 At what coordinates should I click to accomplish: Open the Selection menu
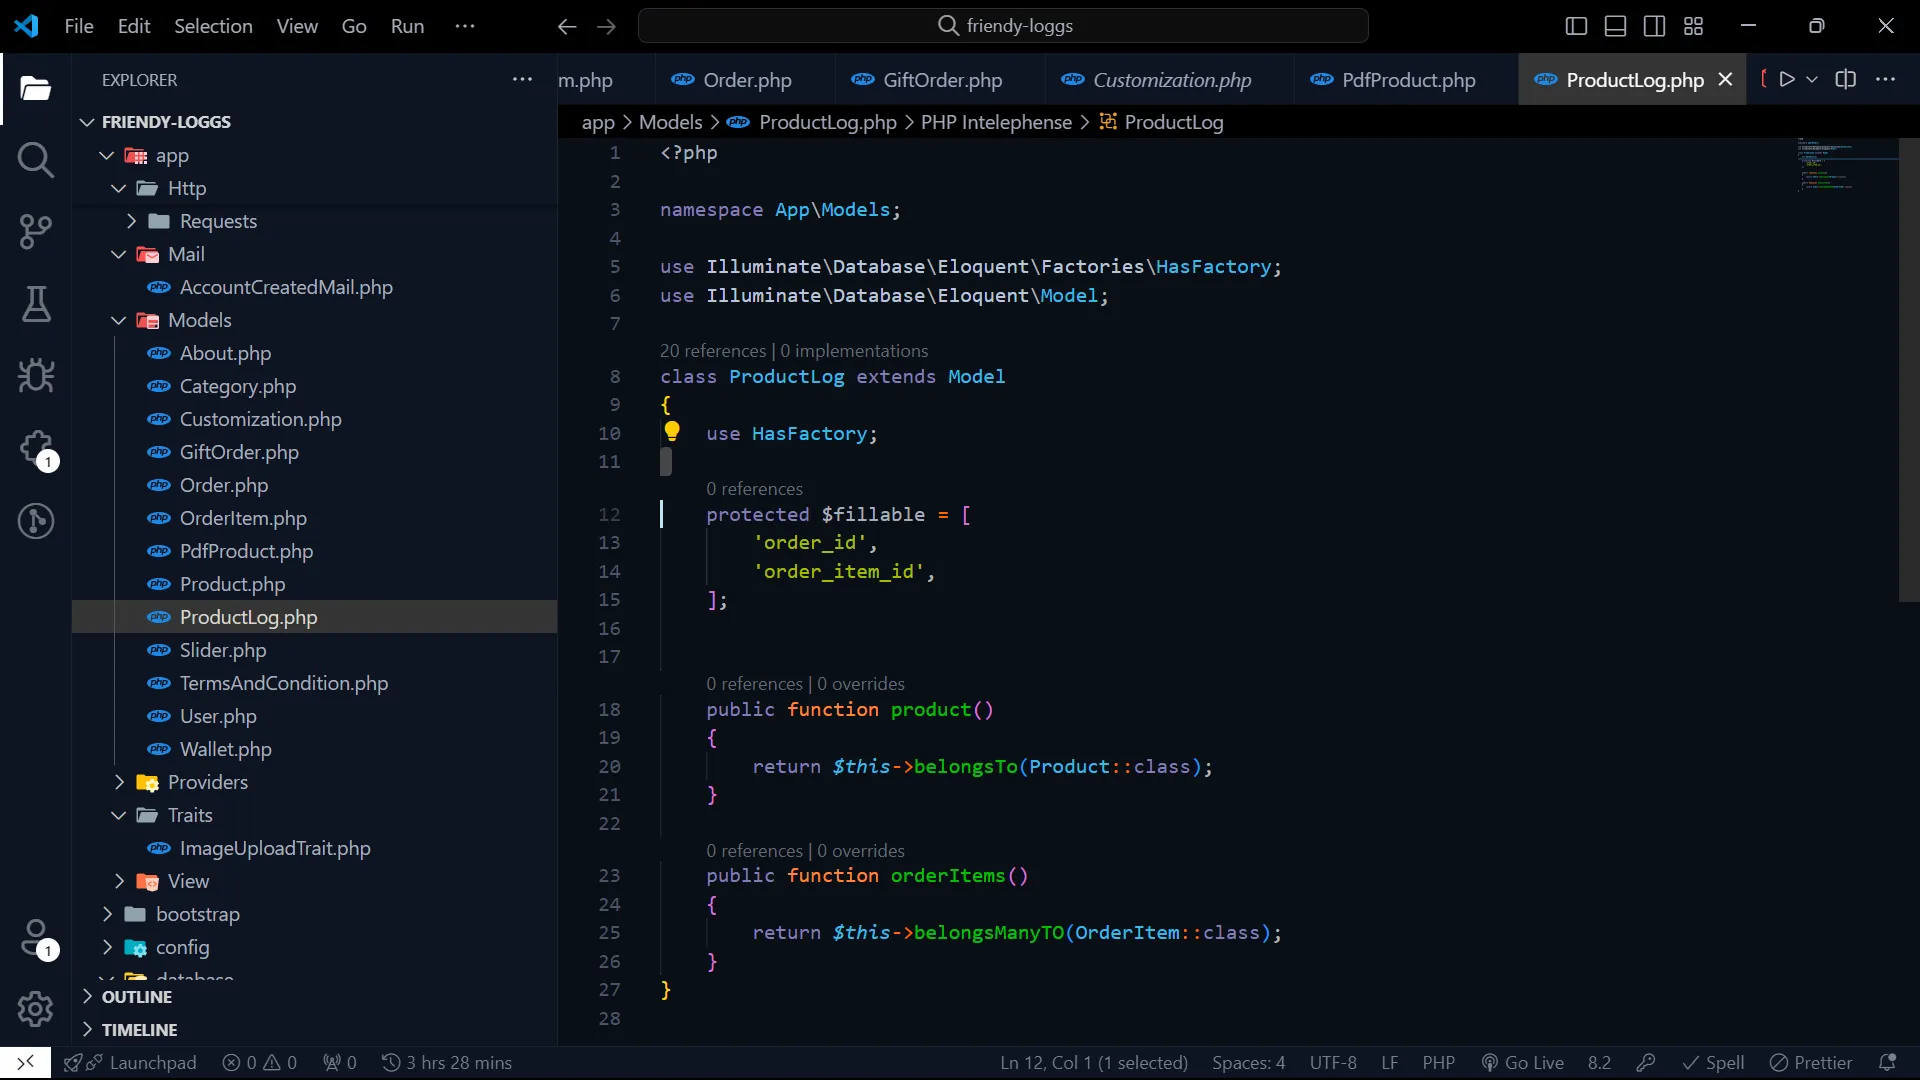pos(213,26)
